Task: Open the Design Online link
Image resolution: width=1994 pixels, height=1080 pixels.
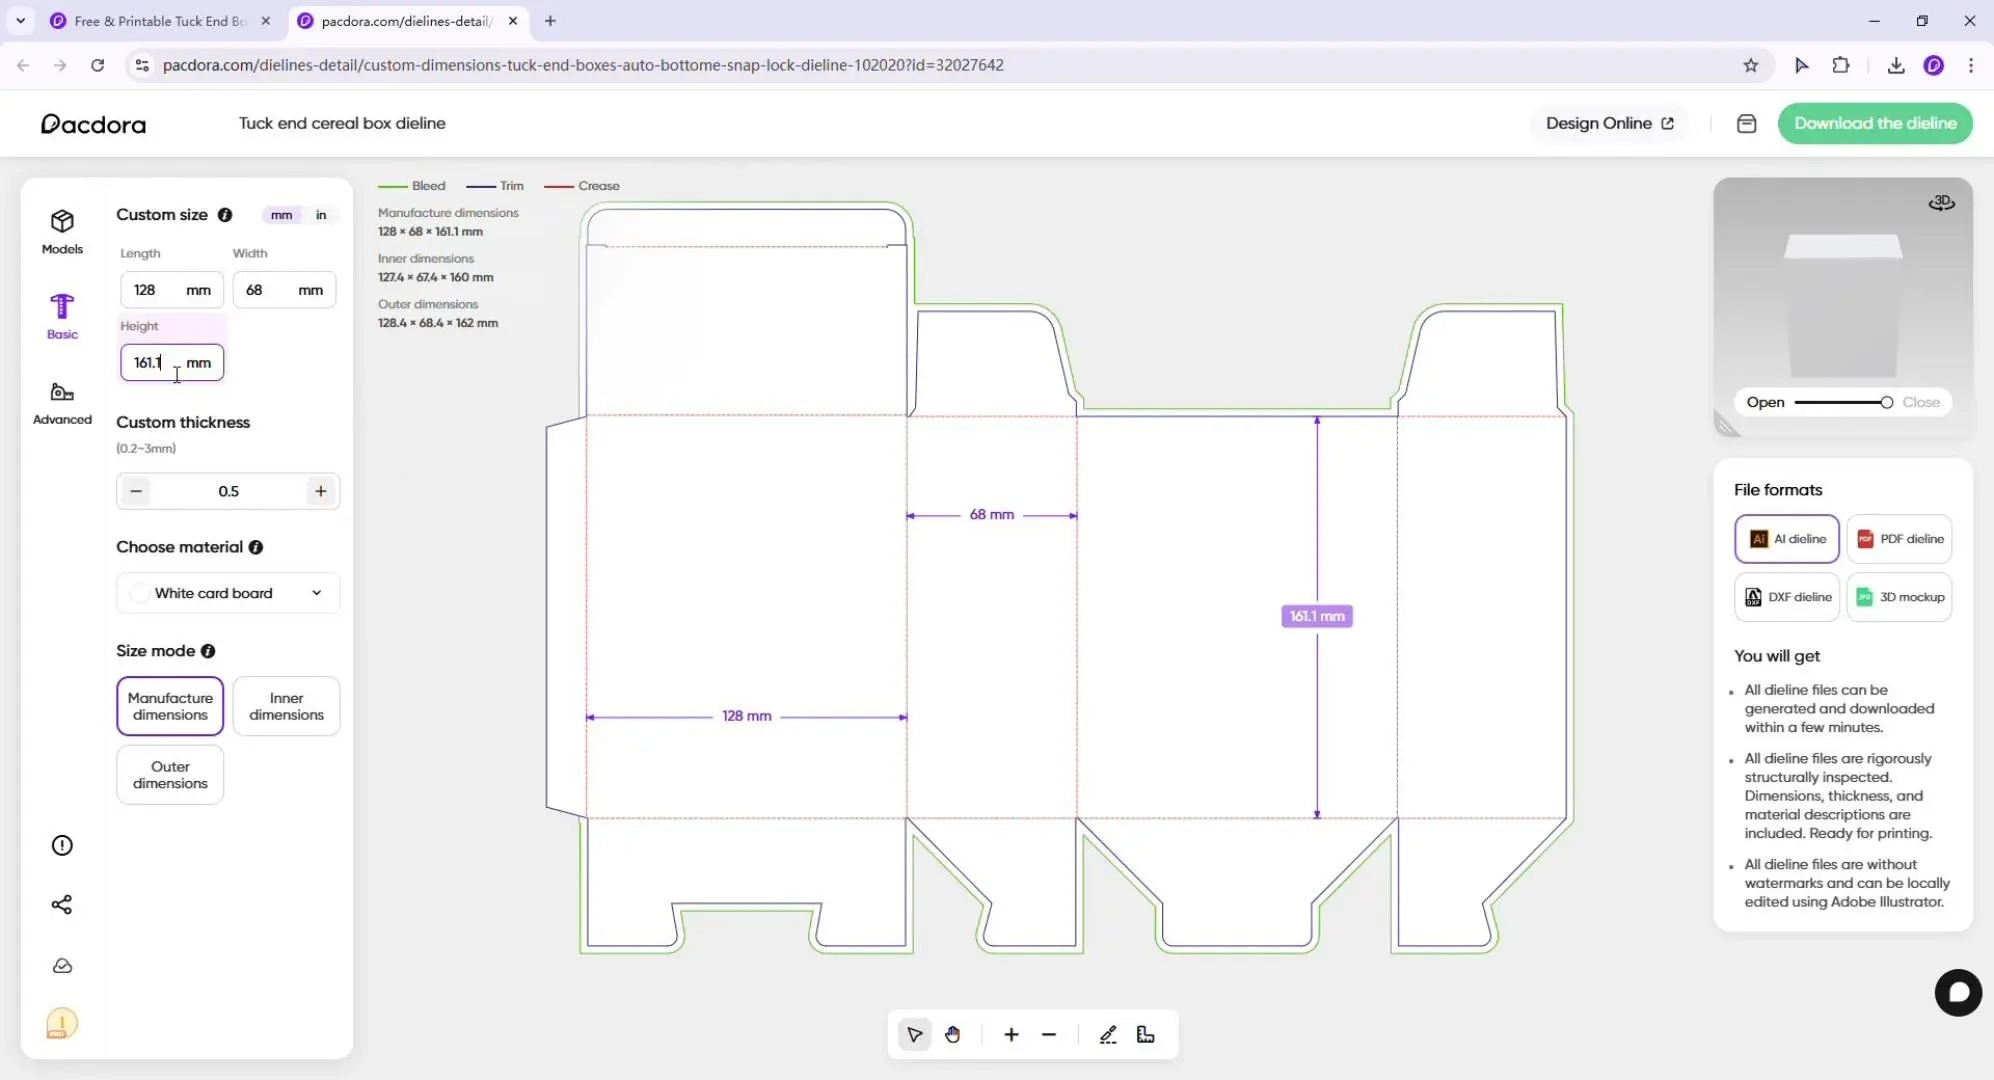Action: coord(1609,123)
